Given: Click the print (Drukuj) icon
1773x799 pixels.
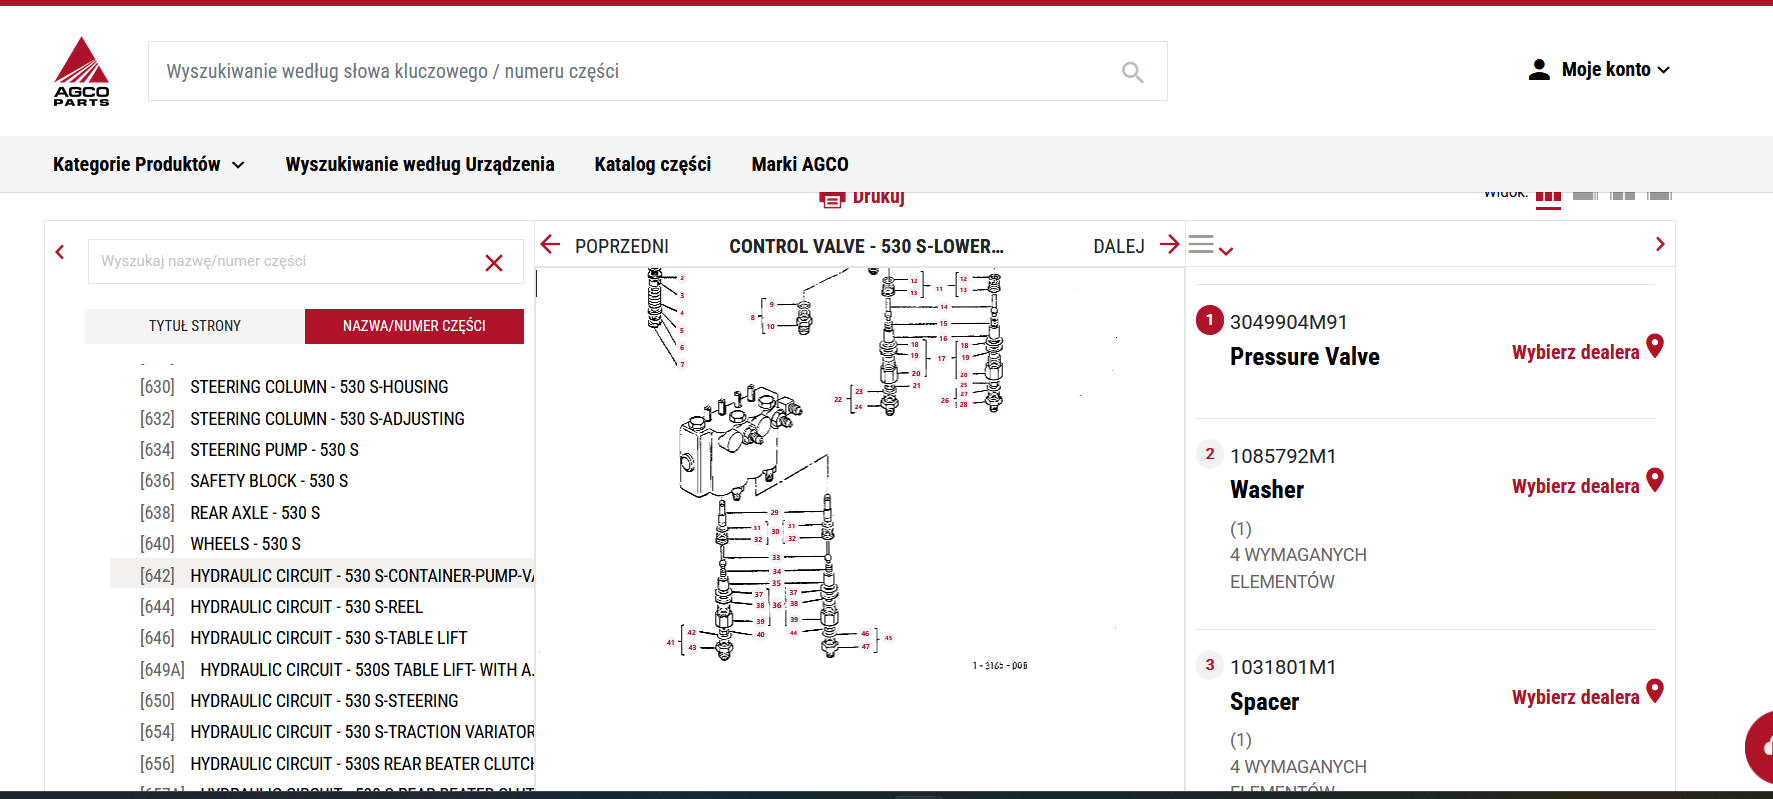Looking at the screenshot, I should click(x=831, y=199).
